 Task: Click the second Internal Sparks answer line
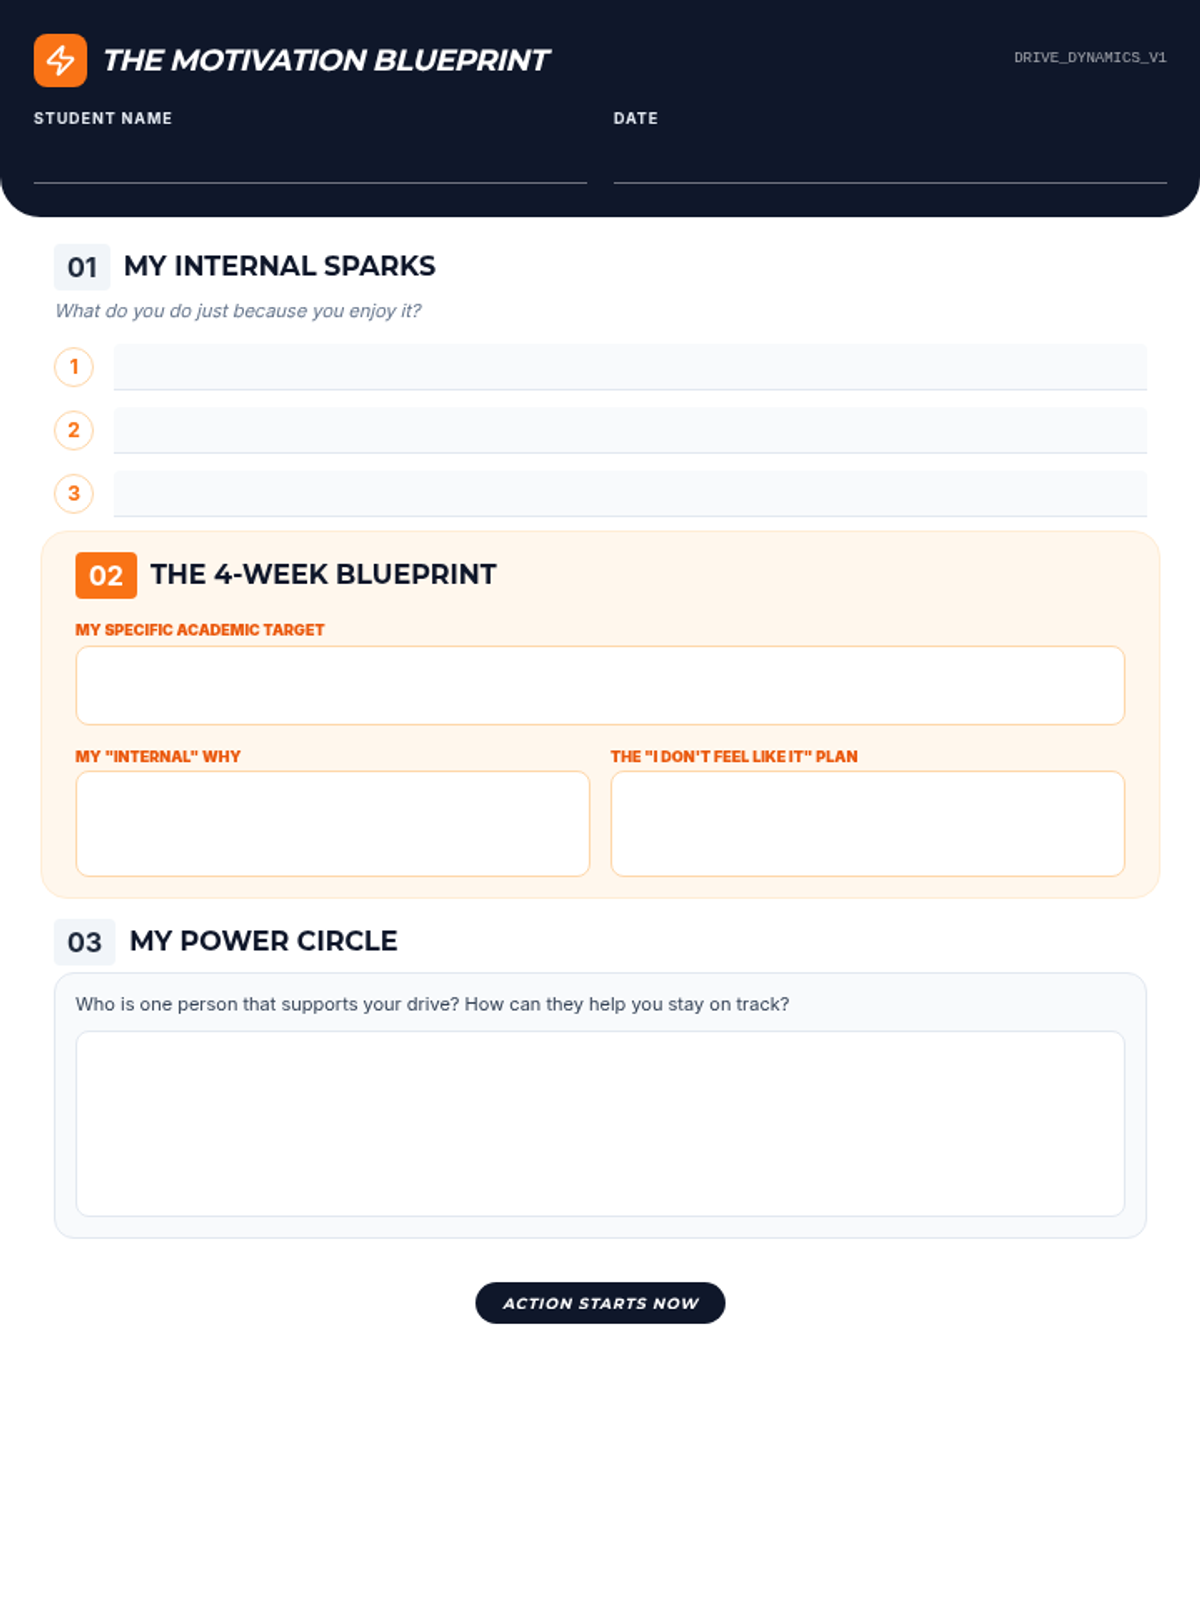630,430
